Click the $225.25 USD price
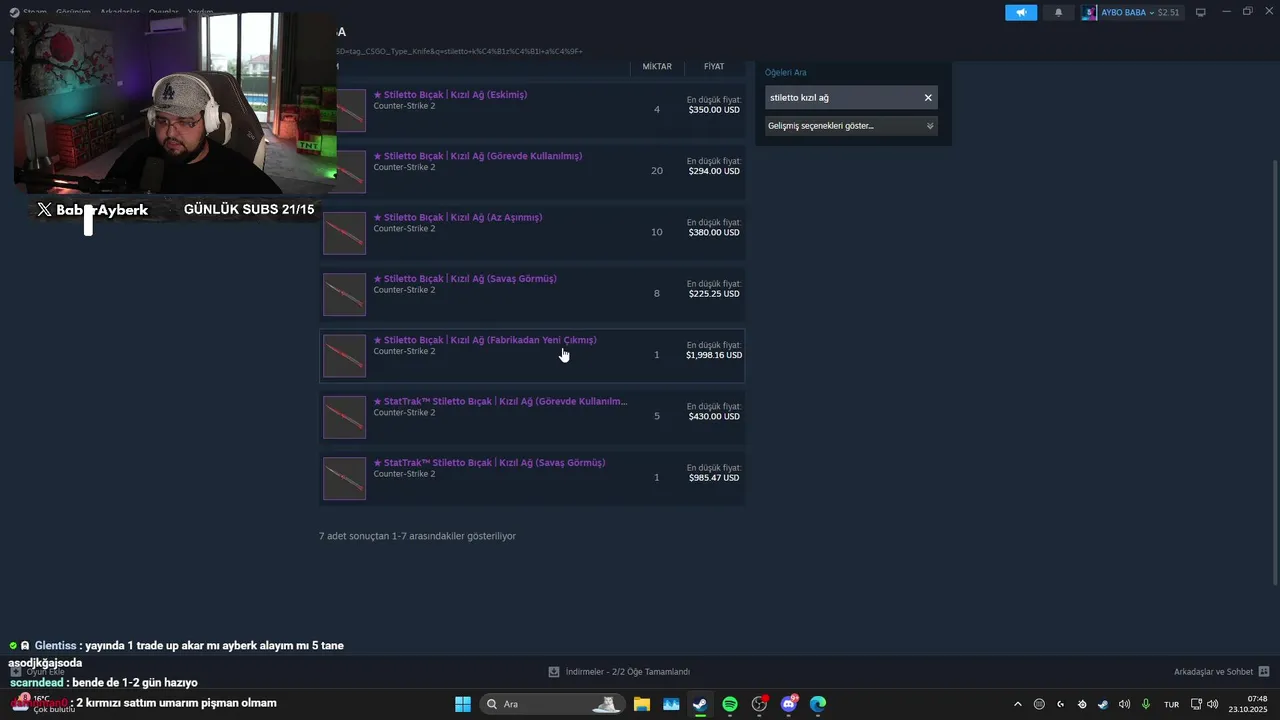Screen dimensions: 1280x720 tap(714, 294)
